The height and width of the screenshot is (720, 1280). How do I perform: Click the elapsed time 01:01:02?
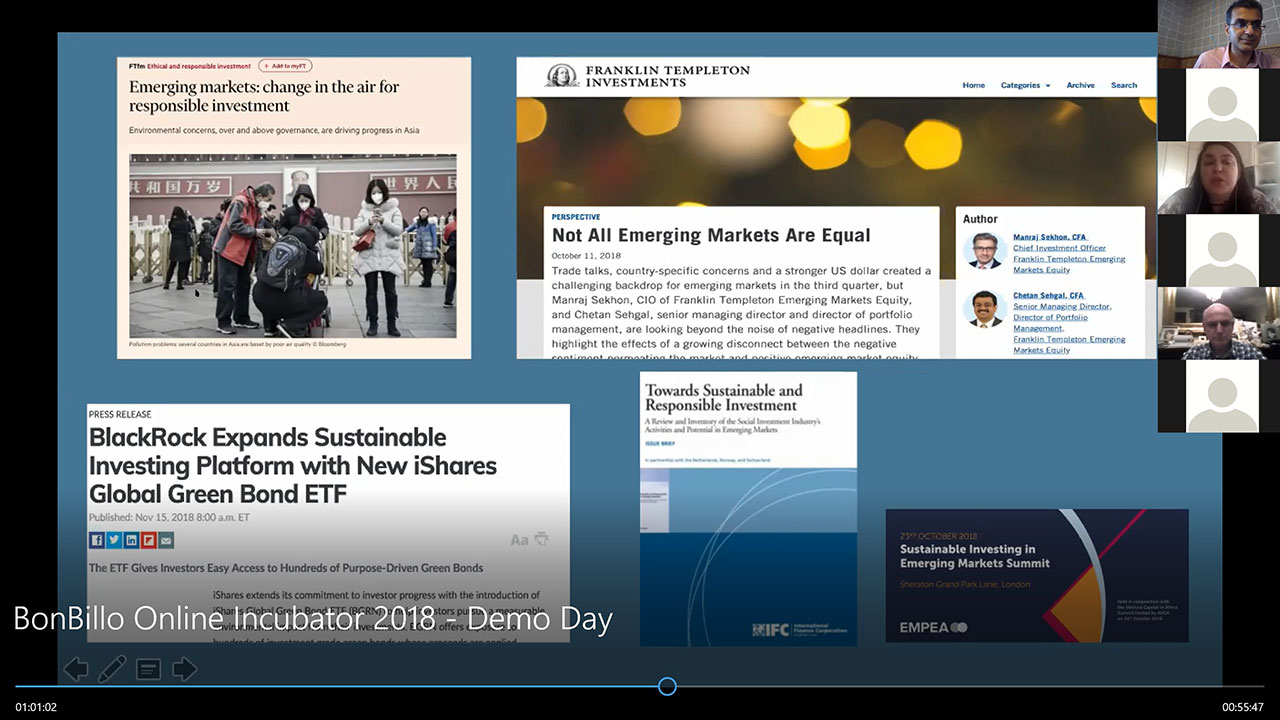coord(36,707)
